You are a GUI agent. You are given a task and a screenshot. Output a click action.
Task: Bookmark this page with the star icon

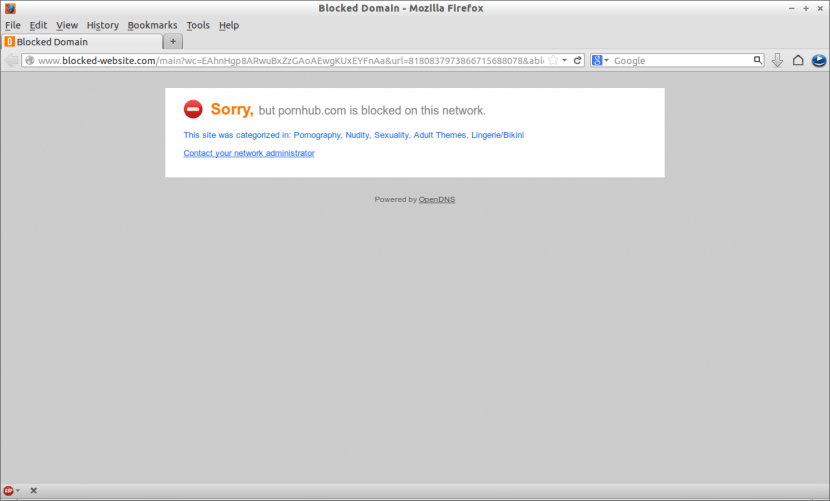(x=553, y=60)
